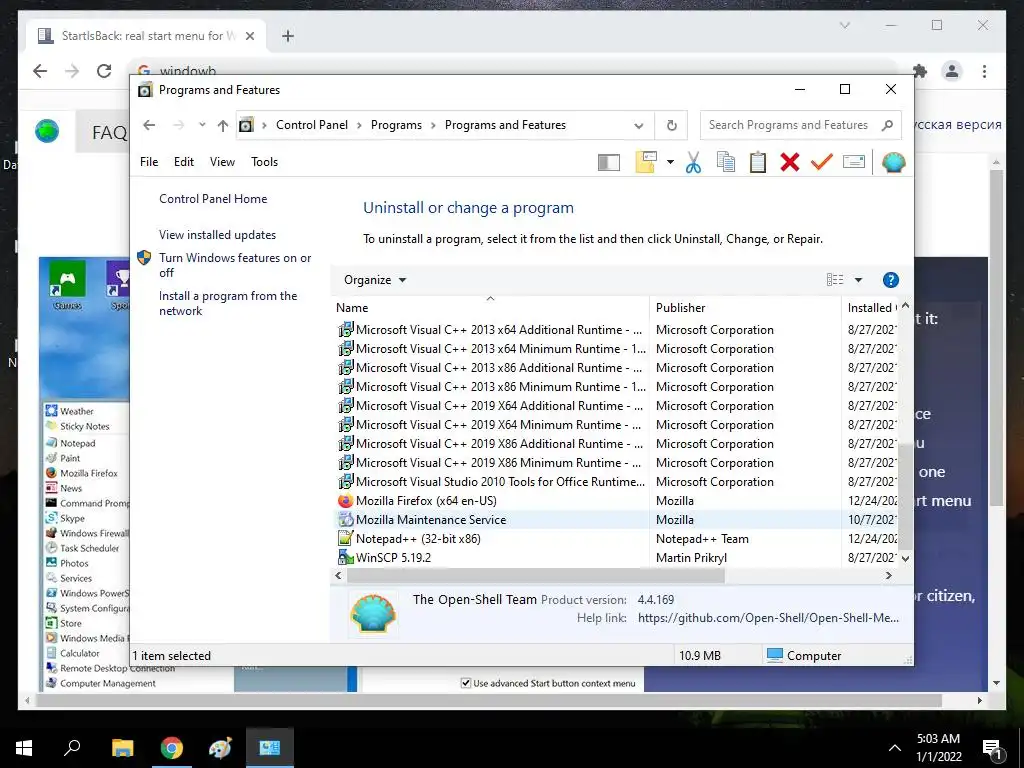This screenshot has width=1024, height=768.
Task: Click the Refresh button in address bar
Action: (671, 125)
